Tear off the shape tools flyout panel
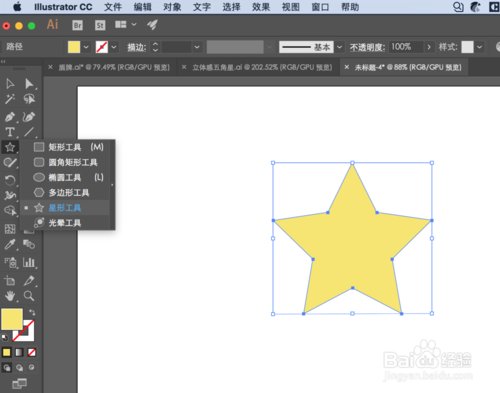 click(112, 185)
